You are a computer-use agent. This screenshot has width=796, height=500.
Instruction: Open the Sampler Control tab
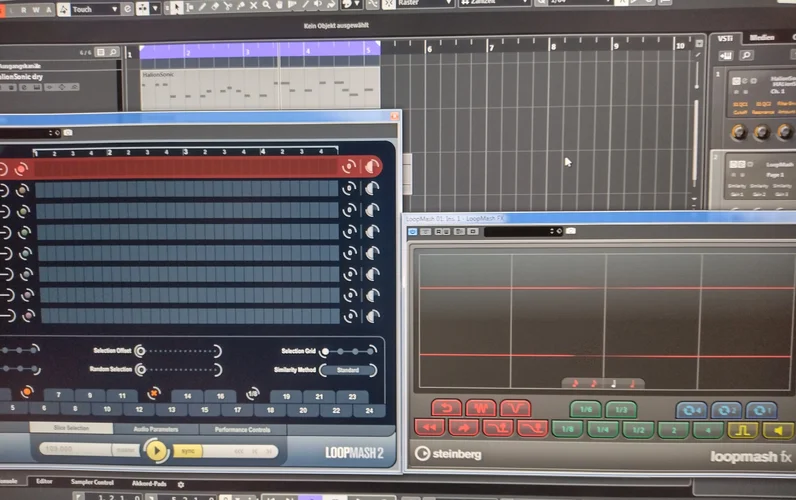pyautogui.click(x=92, y=482)
